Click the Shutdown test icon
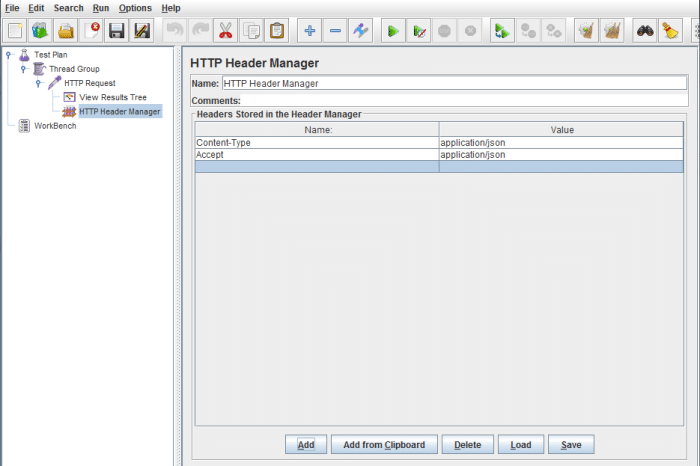The image size is (700, 466). 470,31
